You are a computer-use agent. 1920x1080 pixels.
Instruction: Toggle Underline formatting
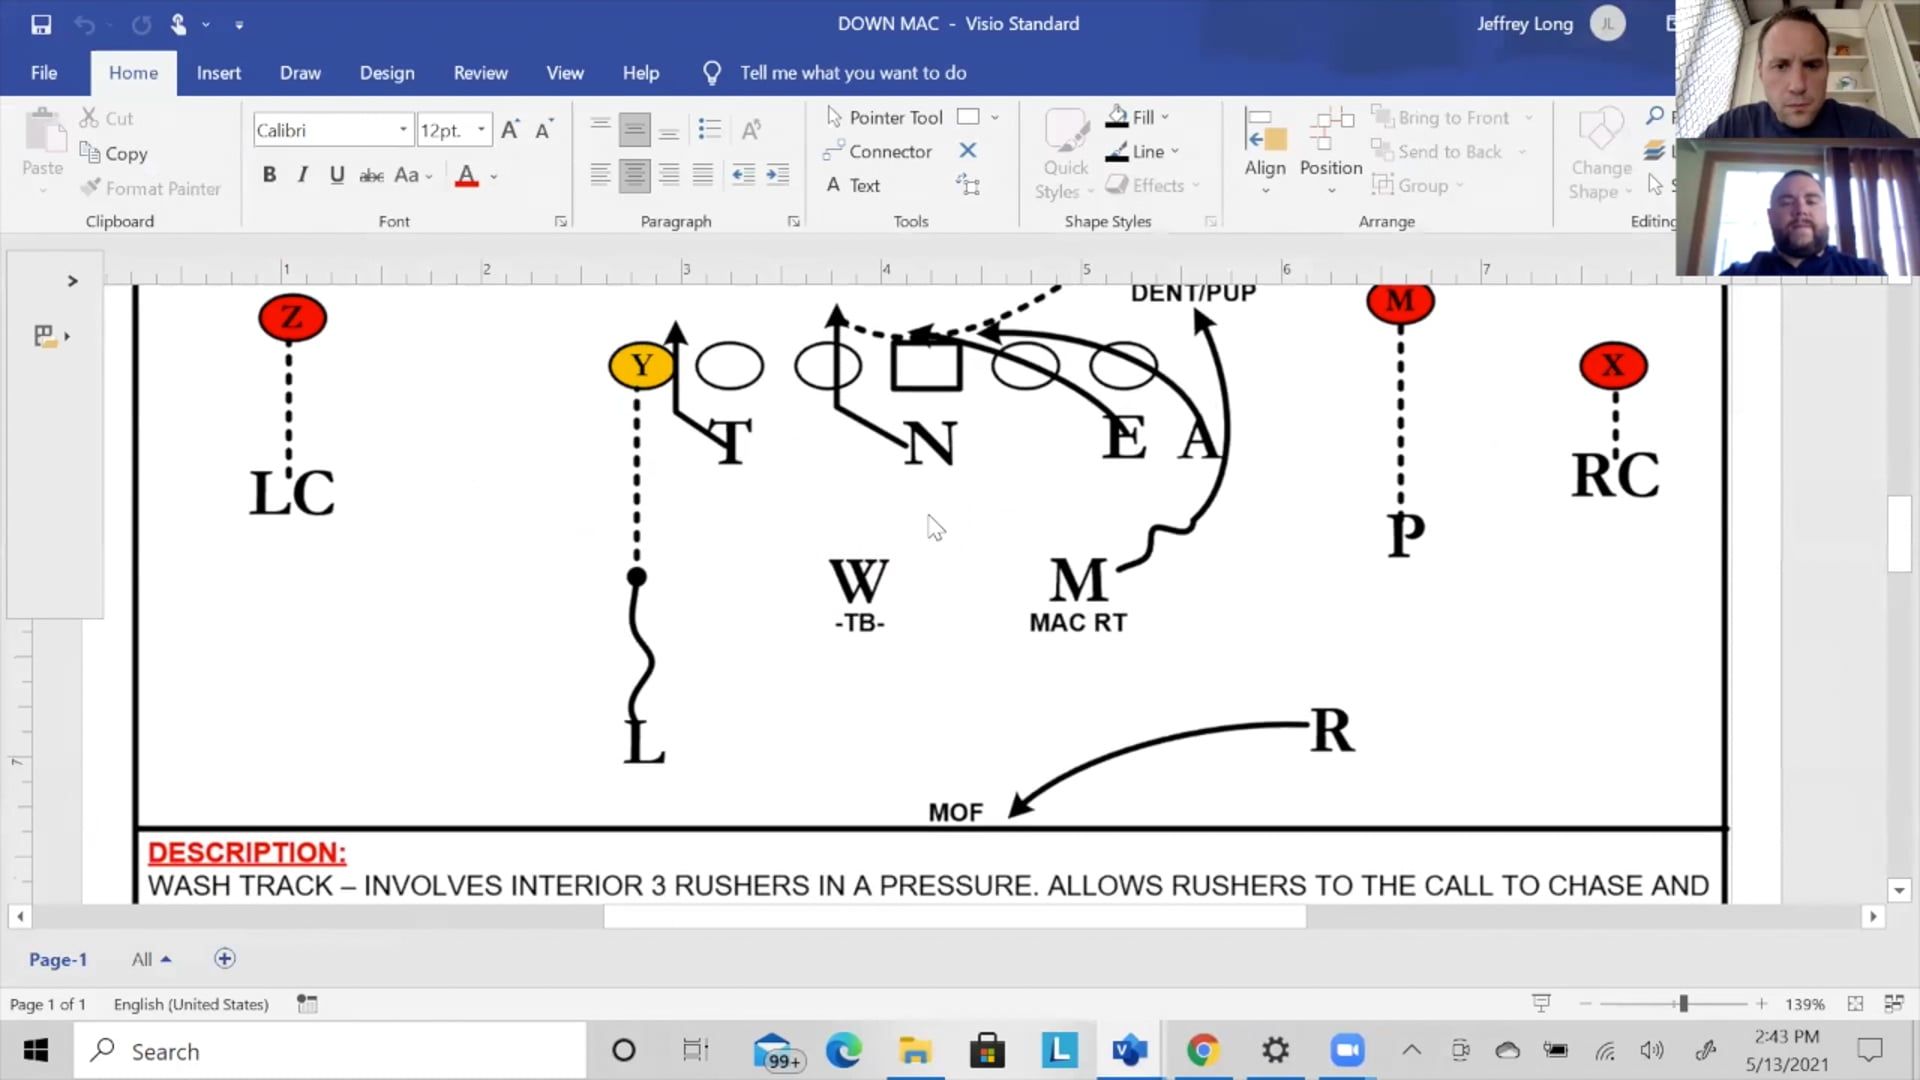pos(337,175)
